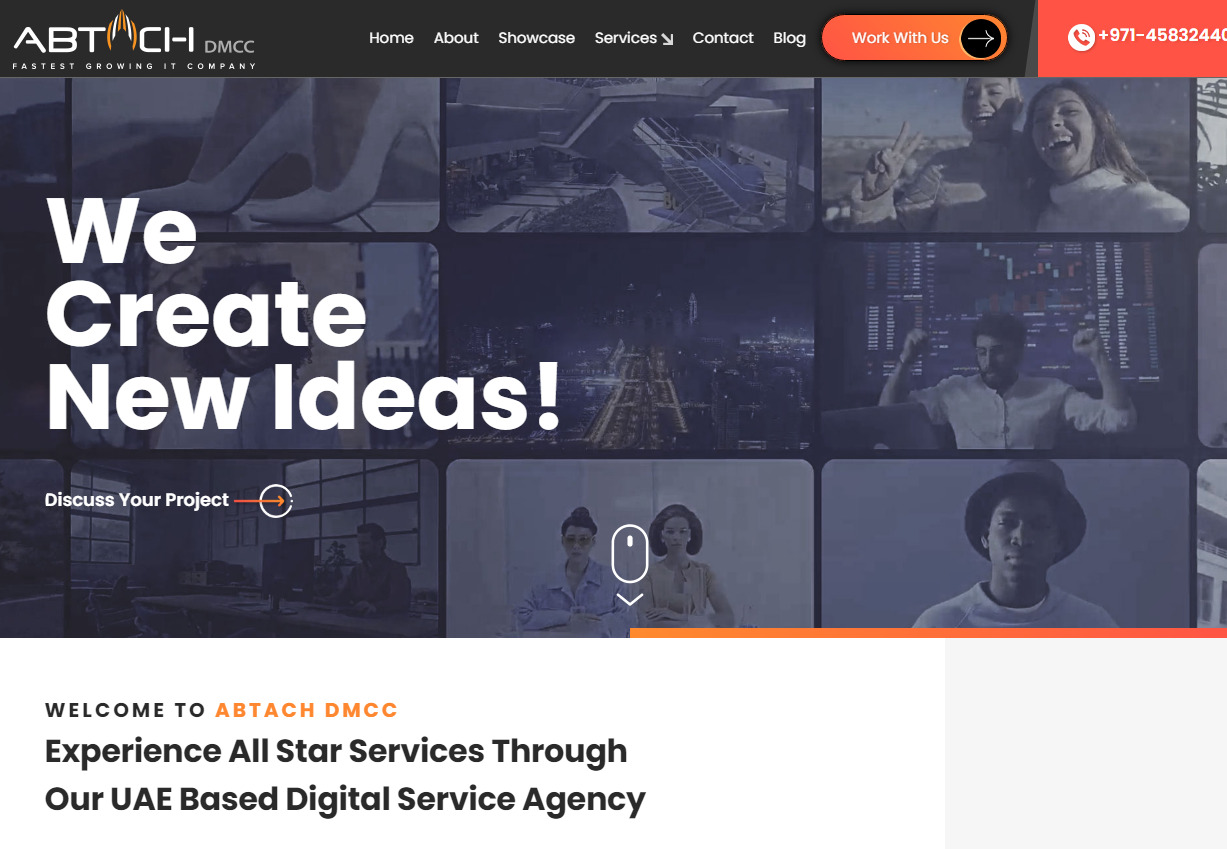Call the +971 phone number link
This screenshot has height=849, width=1227.
[1162, 36]
